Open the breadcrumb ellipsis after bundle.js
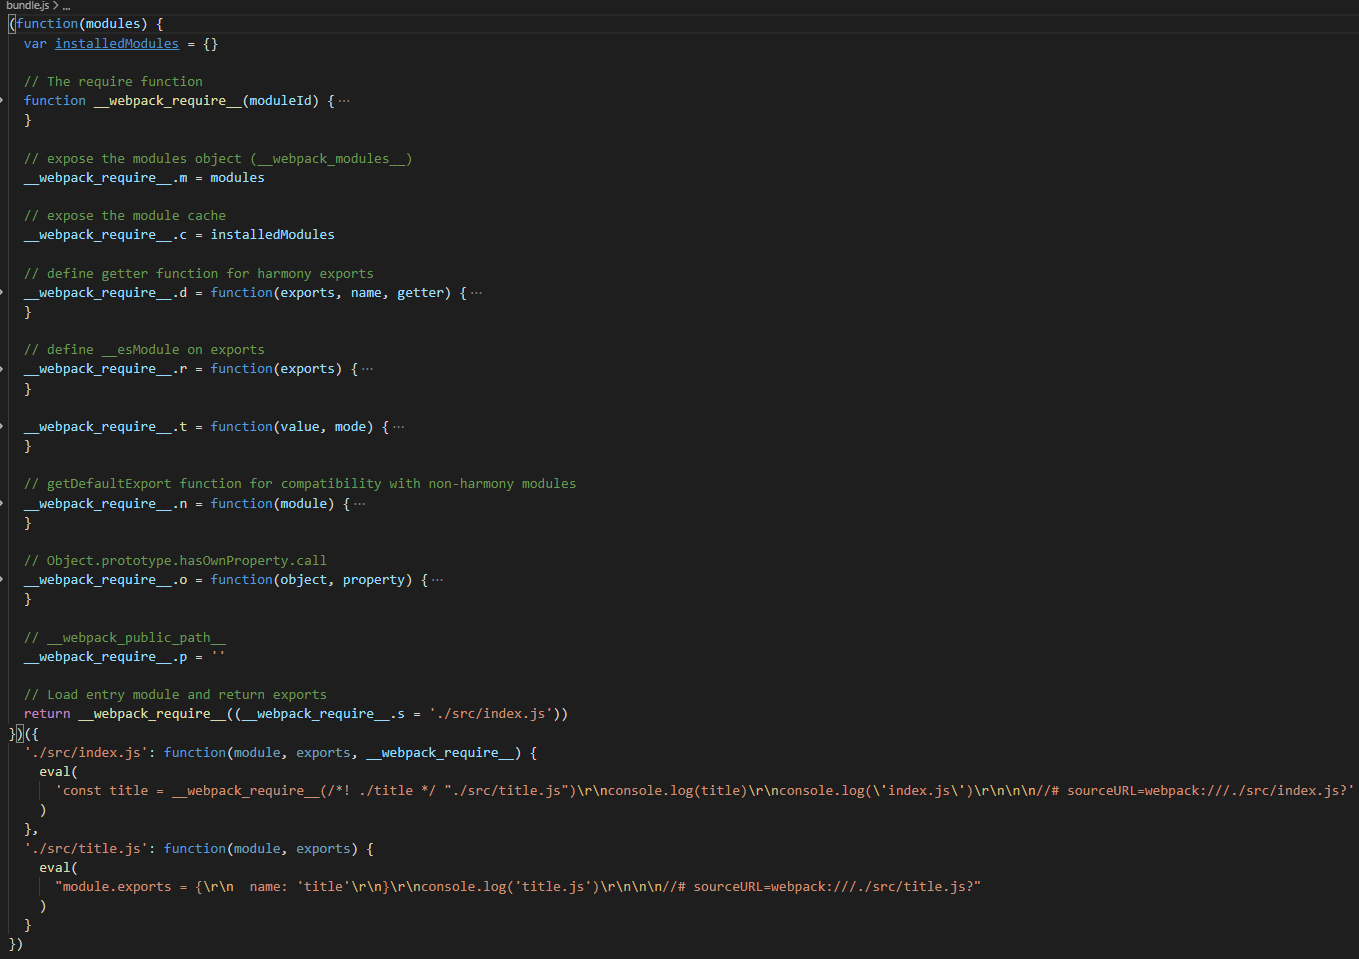 pyautogui.click(x=66, y=6)
